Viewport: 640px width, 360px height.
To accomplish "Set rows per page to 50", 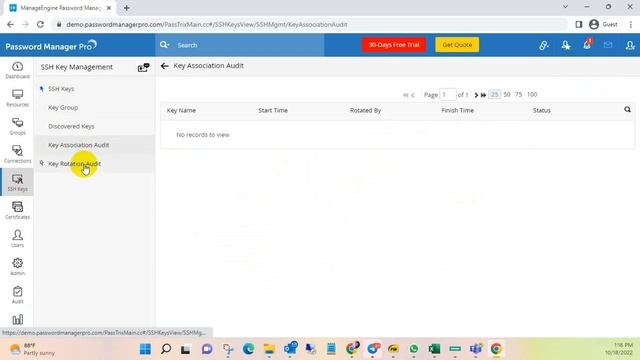I will coord(507,95).
